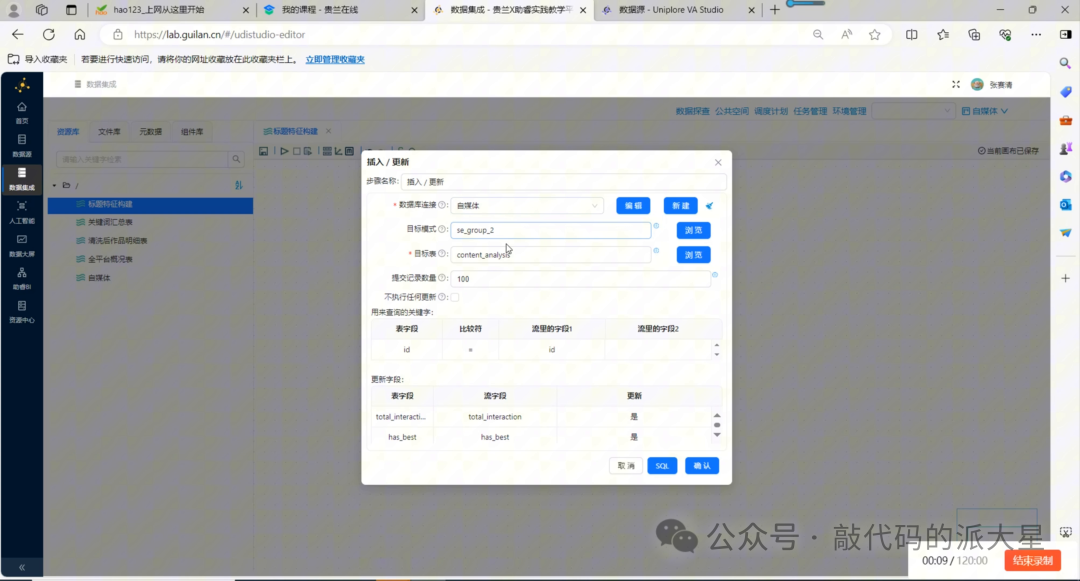Open 数据源 data source in sidebar
The height and width of the screenshot is (581, 1080).
21,146
